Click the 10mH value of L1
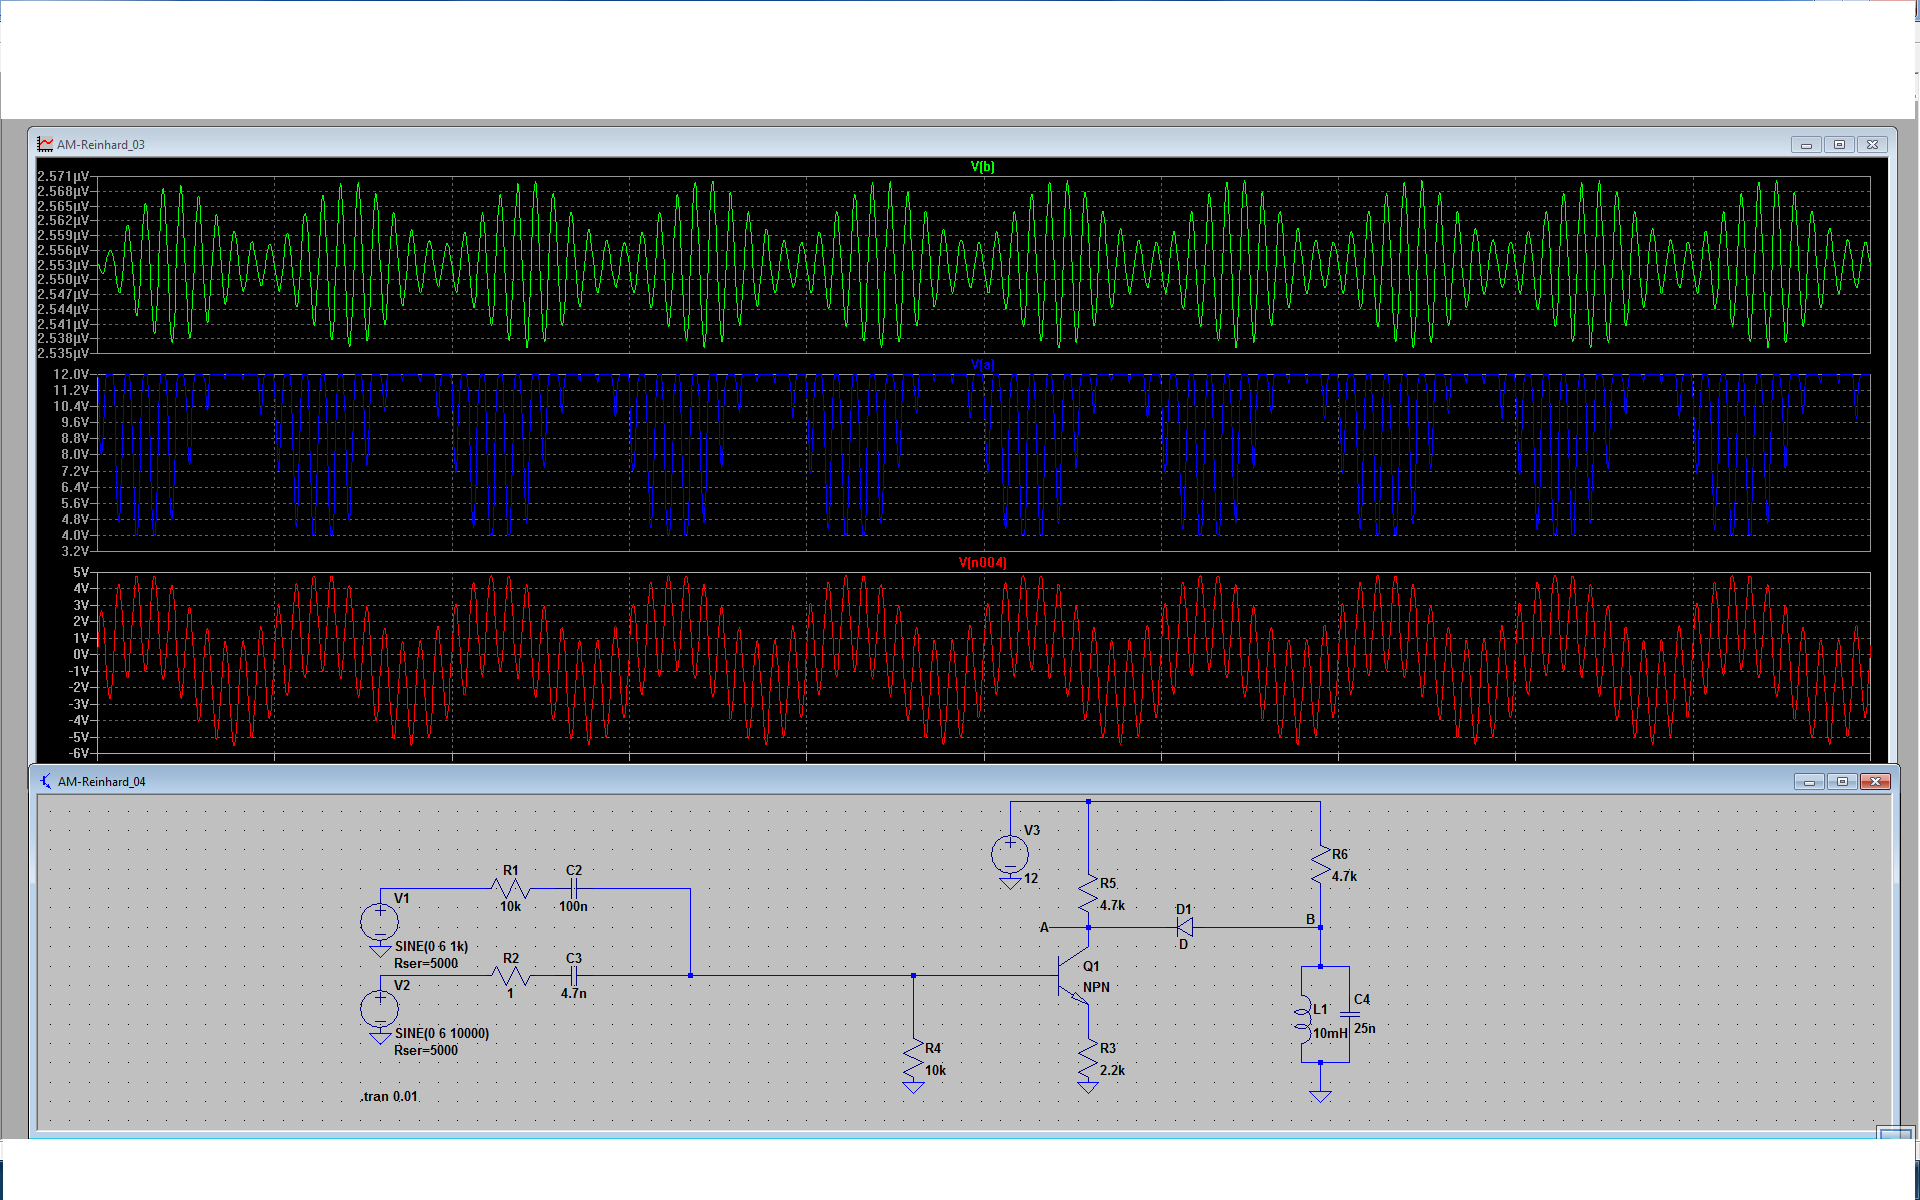This screenshot has height=1200, width=1920. pyautogui.click(x=1330, y=1034)
